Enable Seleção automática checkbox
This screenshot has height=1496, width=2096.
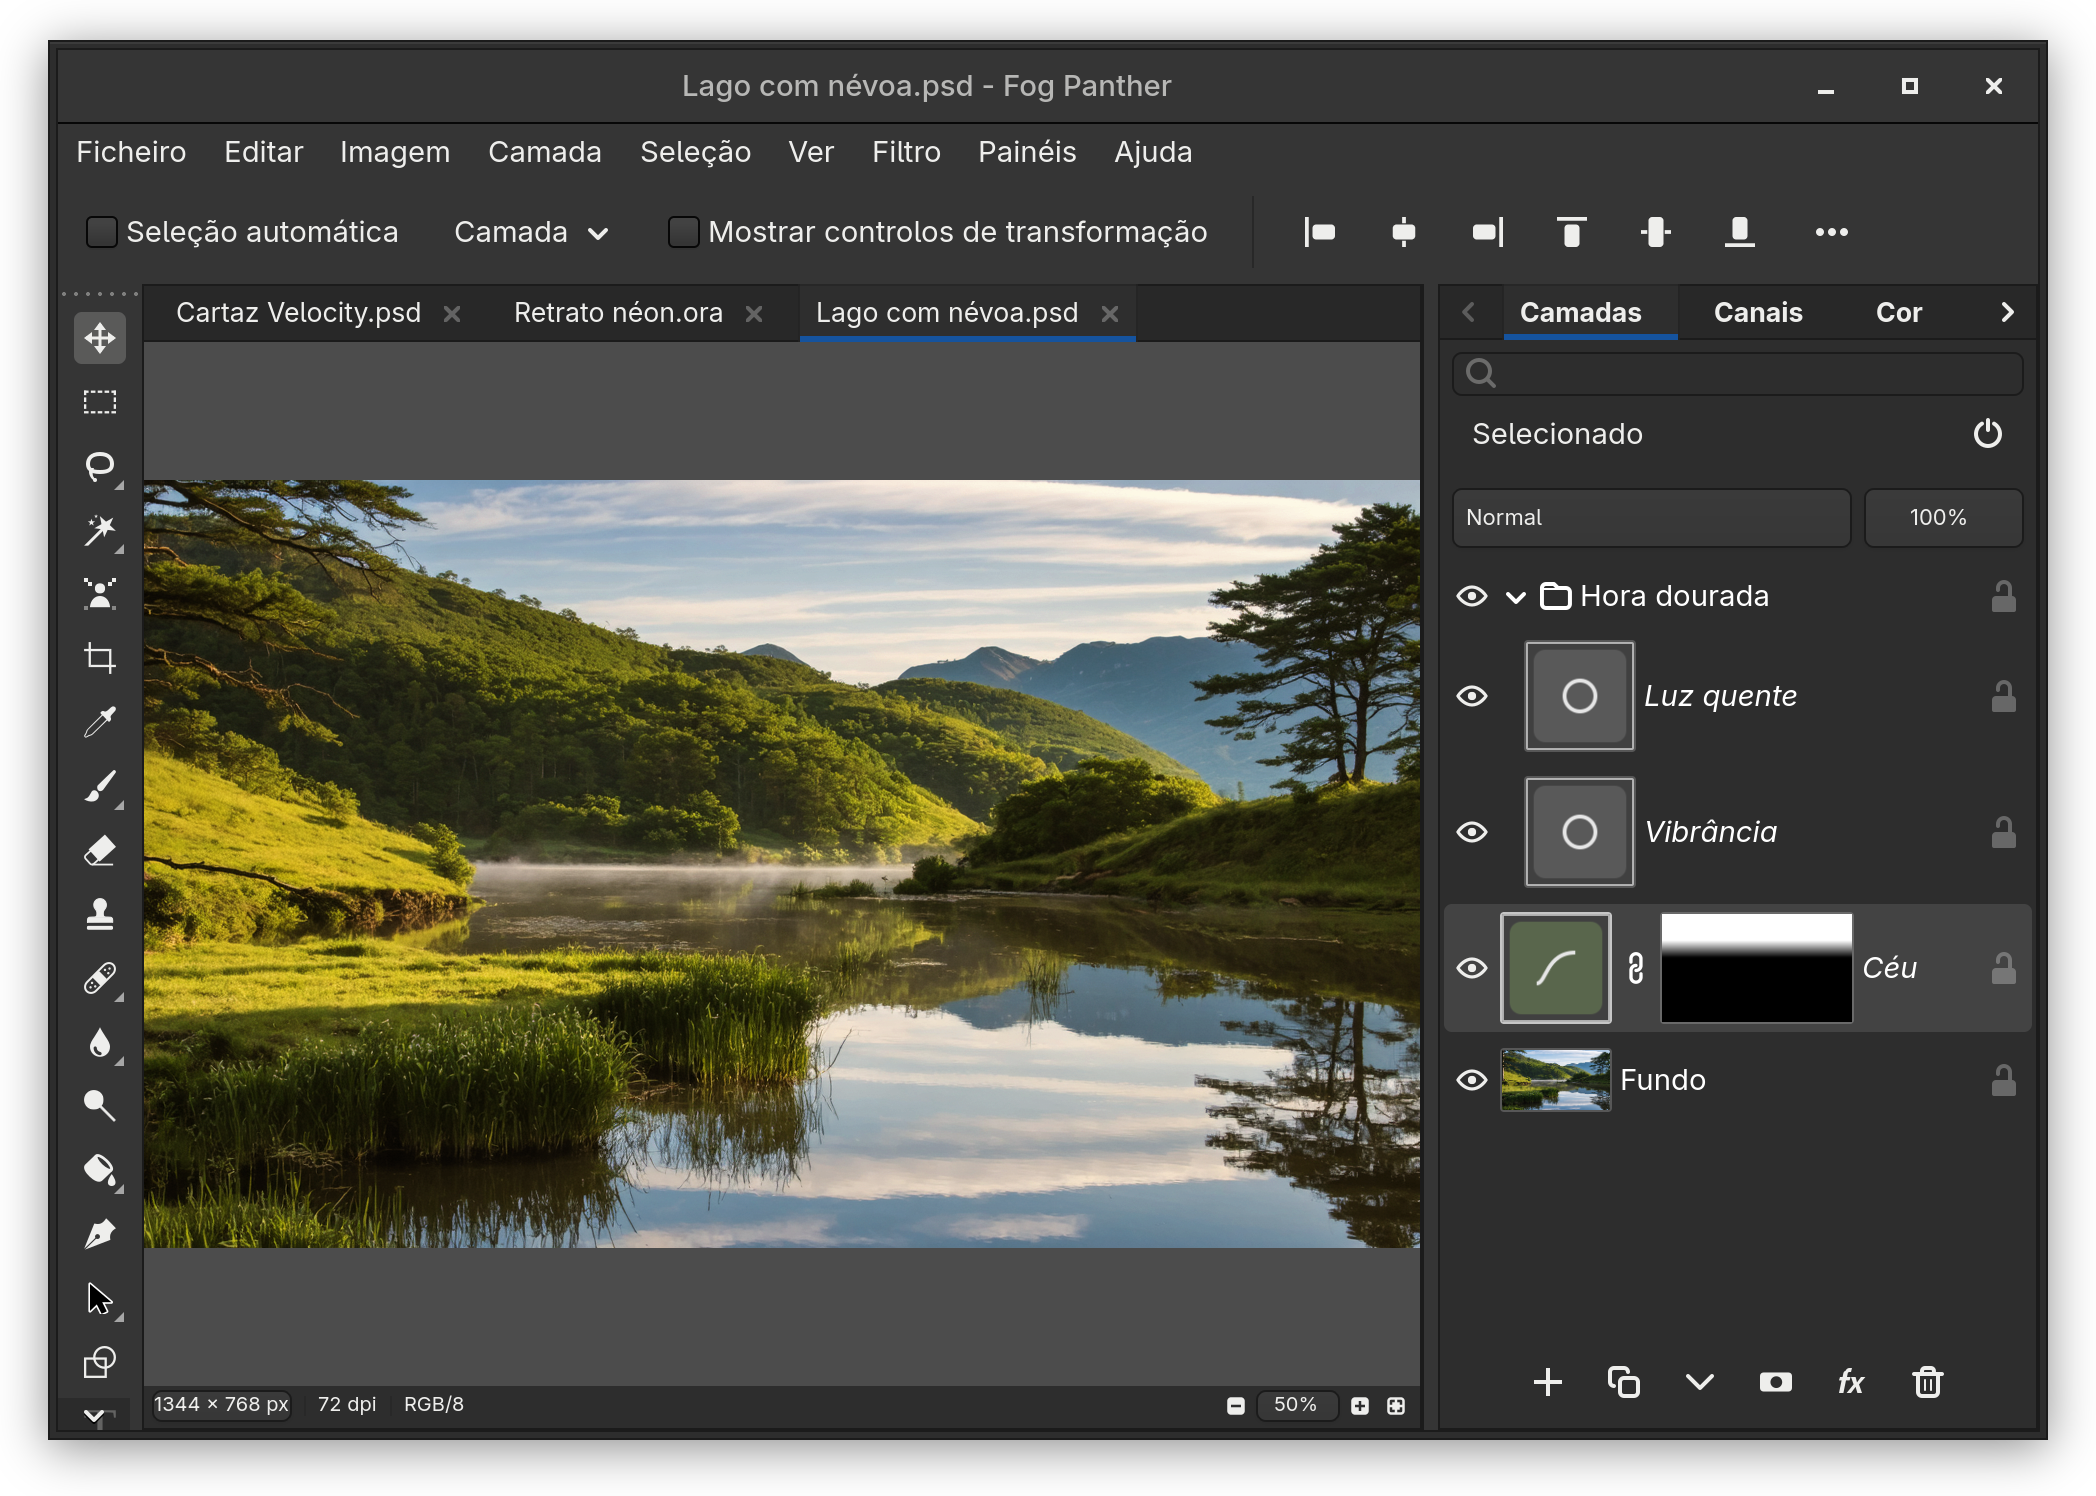tap(102, 232)
